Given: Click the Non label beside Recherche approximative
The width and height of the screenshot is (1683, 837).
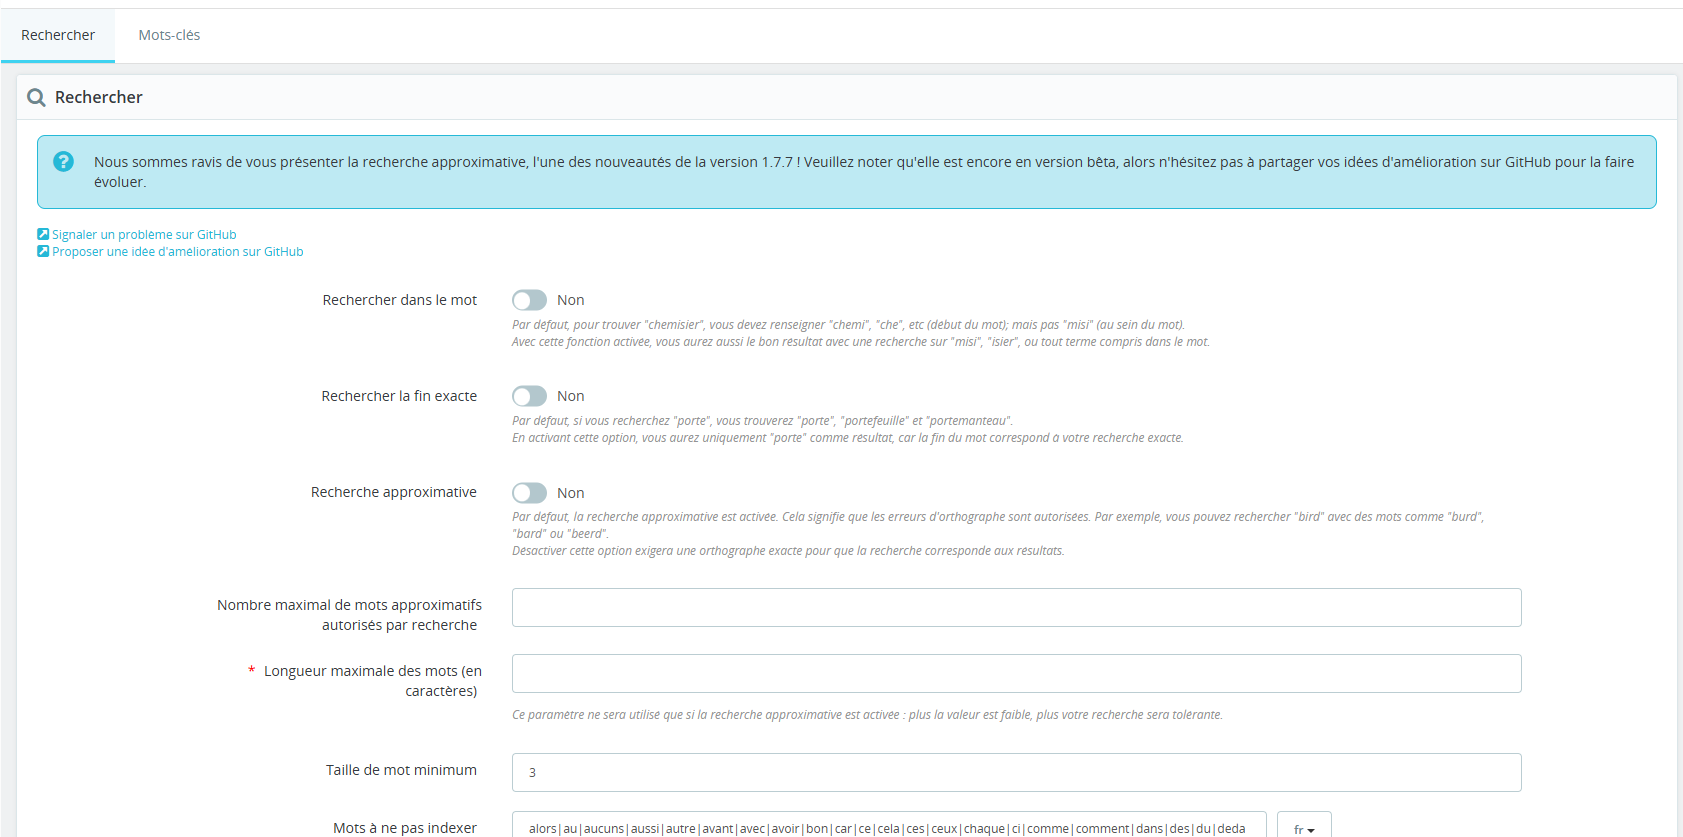Looking at the screenshot, I should pos(570,493).
